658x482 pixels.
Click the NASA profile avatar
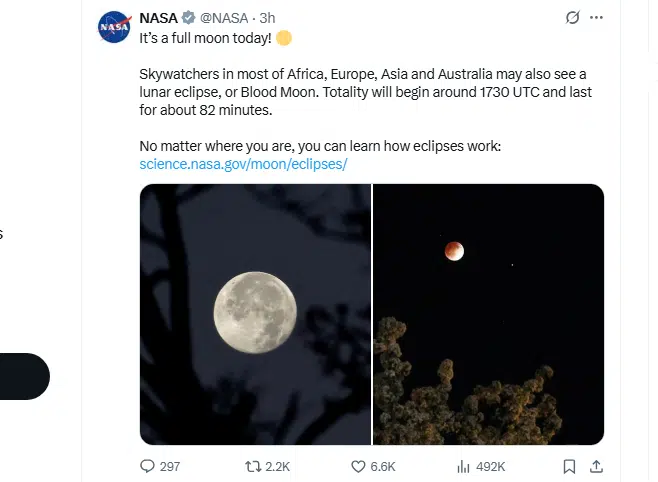(x=113, y=27)
